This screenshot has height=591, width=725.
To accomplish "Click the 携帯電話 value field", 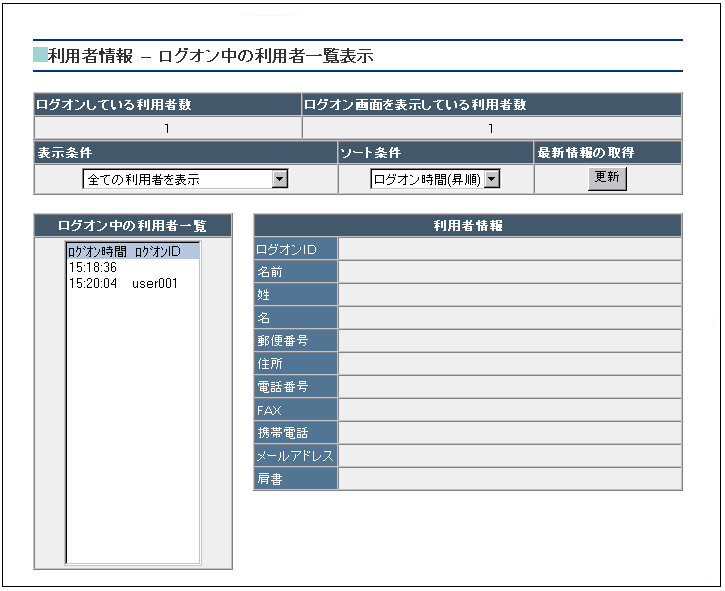I will tap(509, 433).
